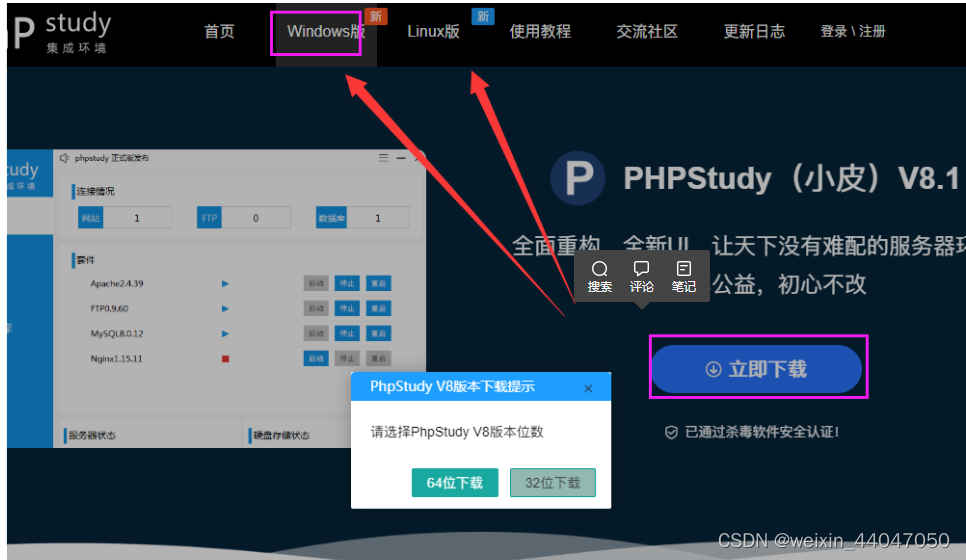Image resolution: width=966 pixels, height=560 pixels.
Task: Click the 服务器状态 section heading
Action: (92, 436)
